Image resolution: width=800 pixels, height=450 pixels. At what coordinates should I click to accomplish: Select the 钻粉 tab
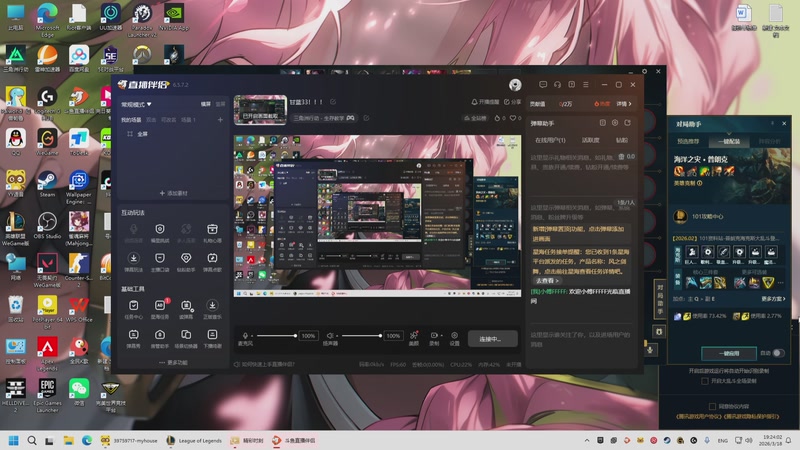622,140
